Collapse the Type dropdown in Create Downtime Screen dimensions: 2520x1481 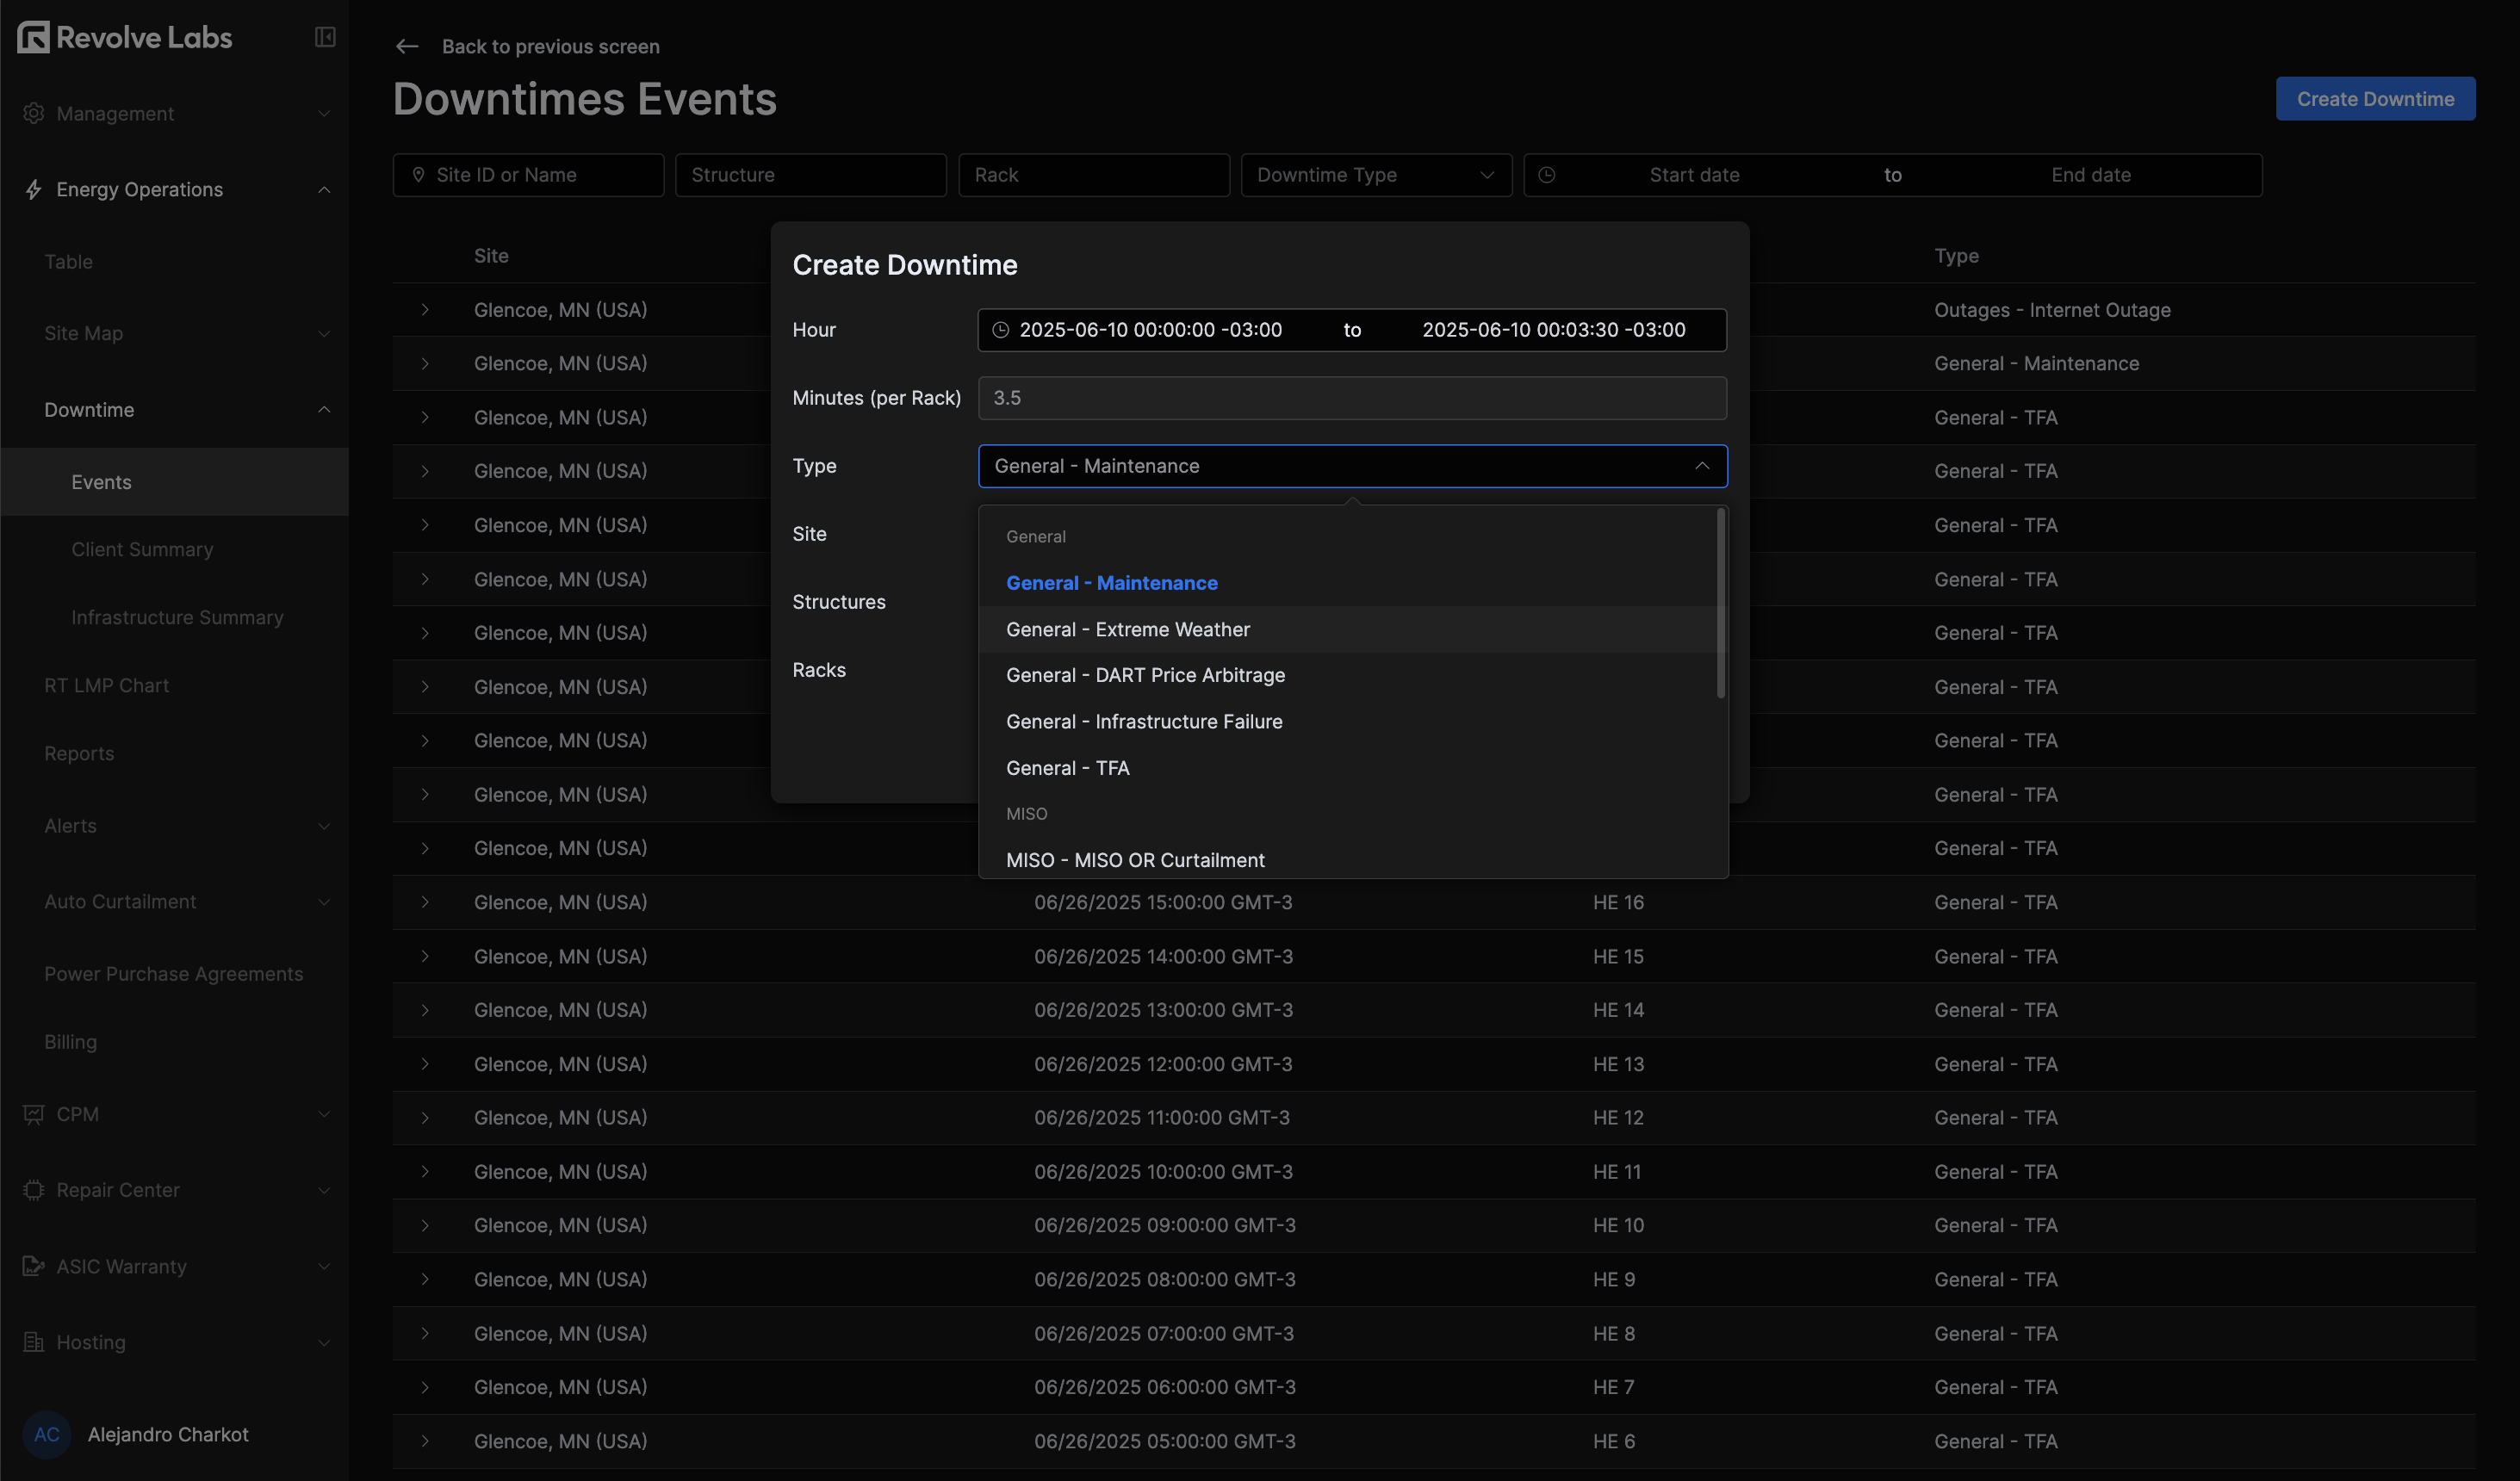(1703, 466)
